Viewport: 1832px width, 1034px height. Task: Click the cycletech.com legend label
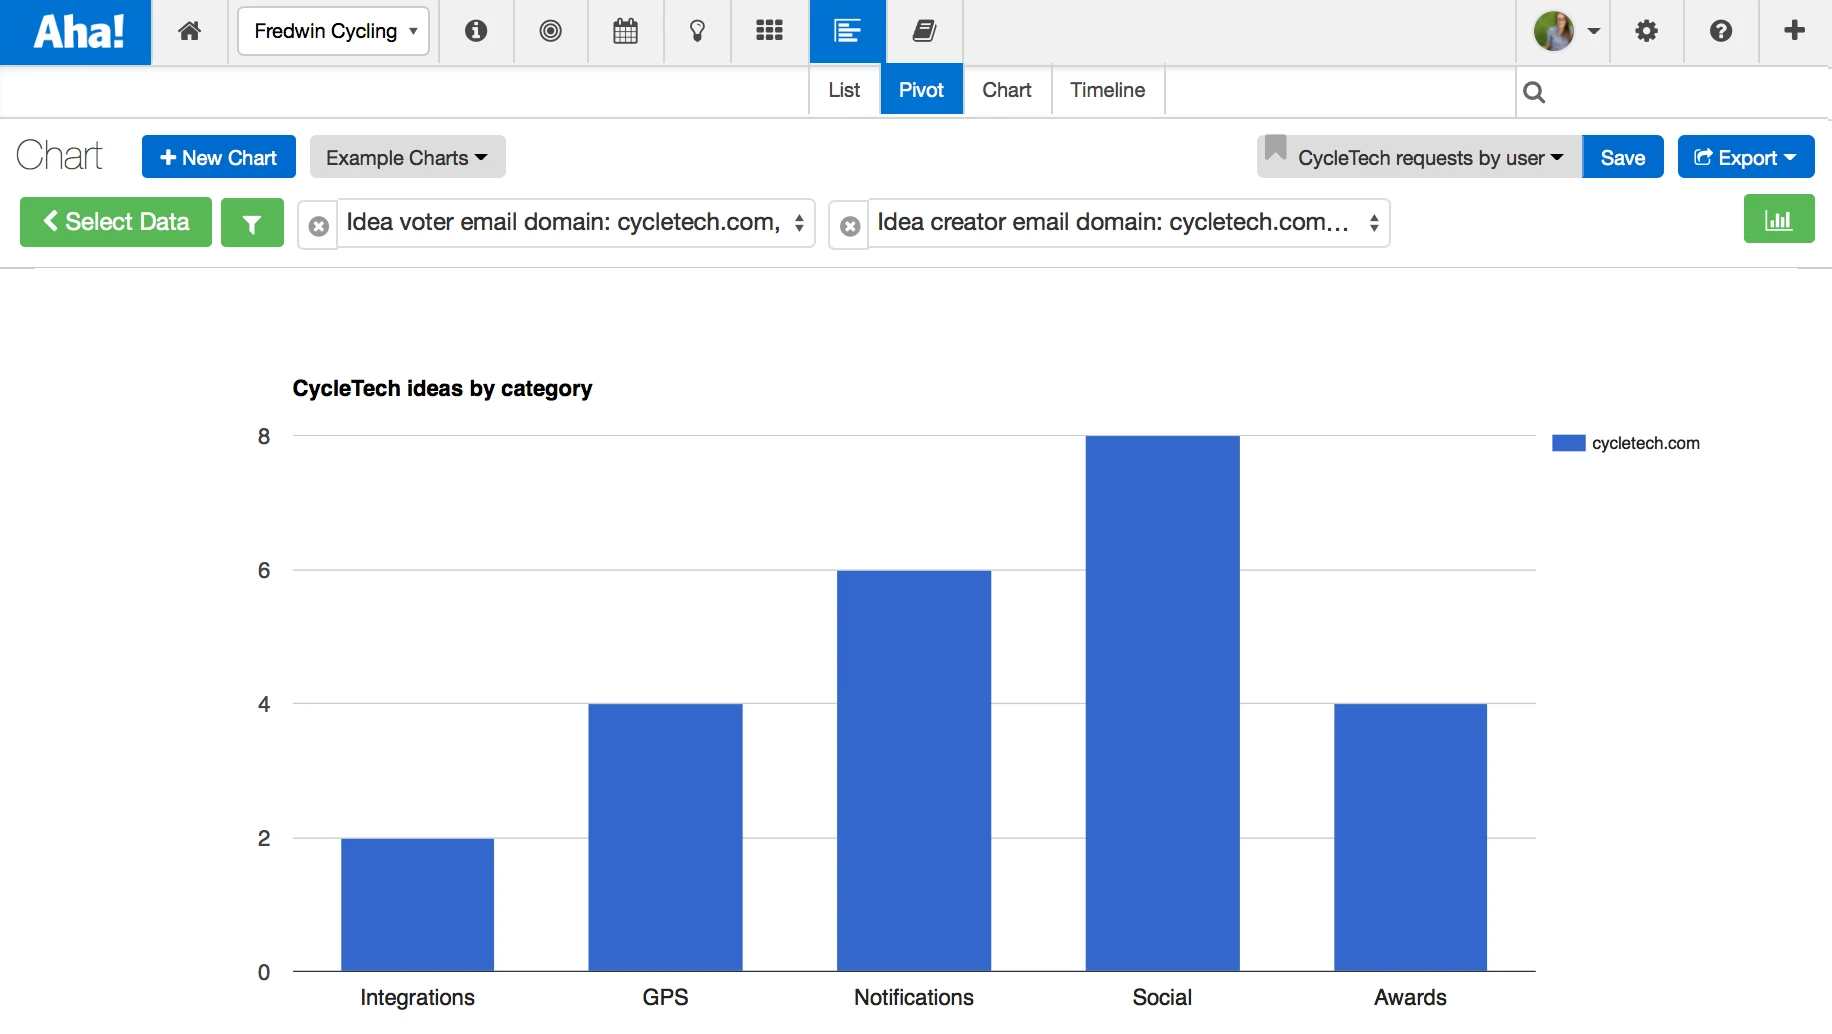point(1645,443)
